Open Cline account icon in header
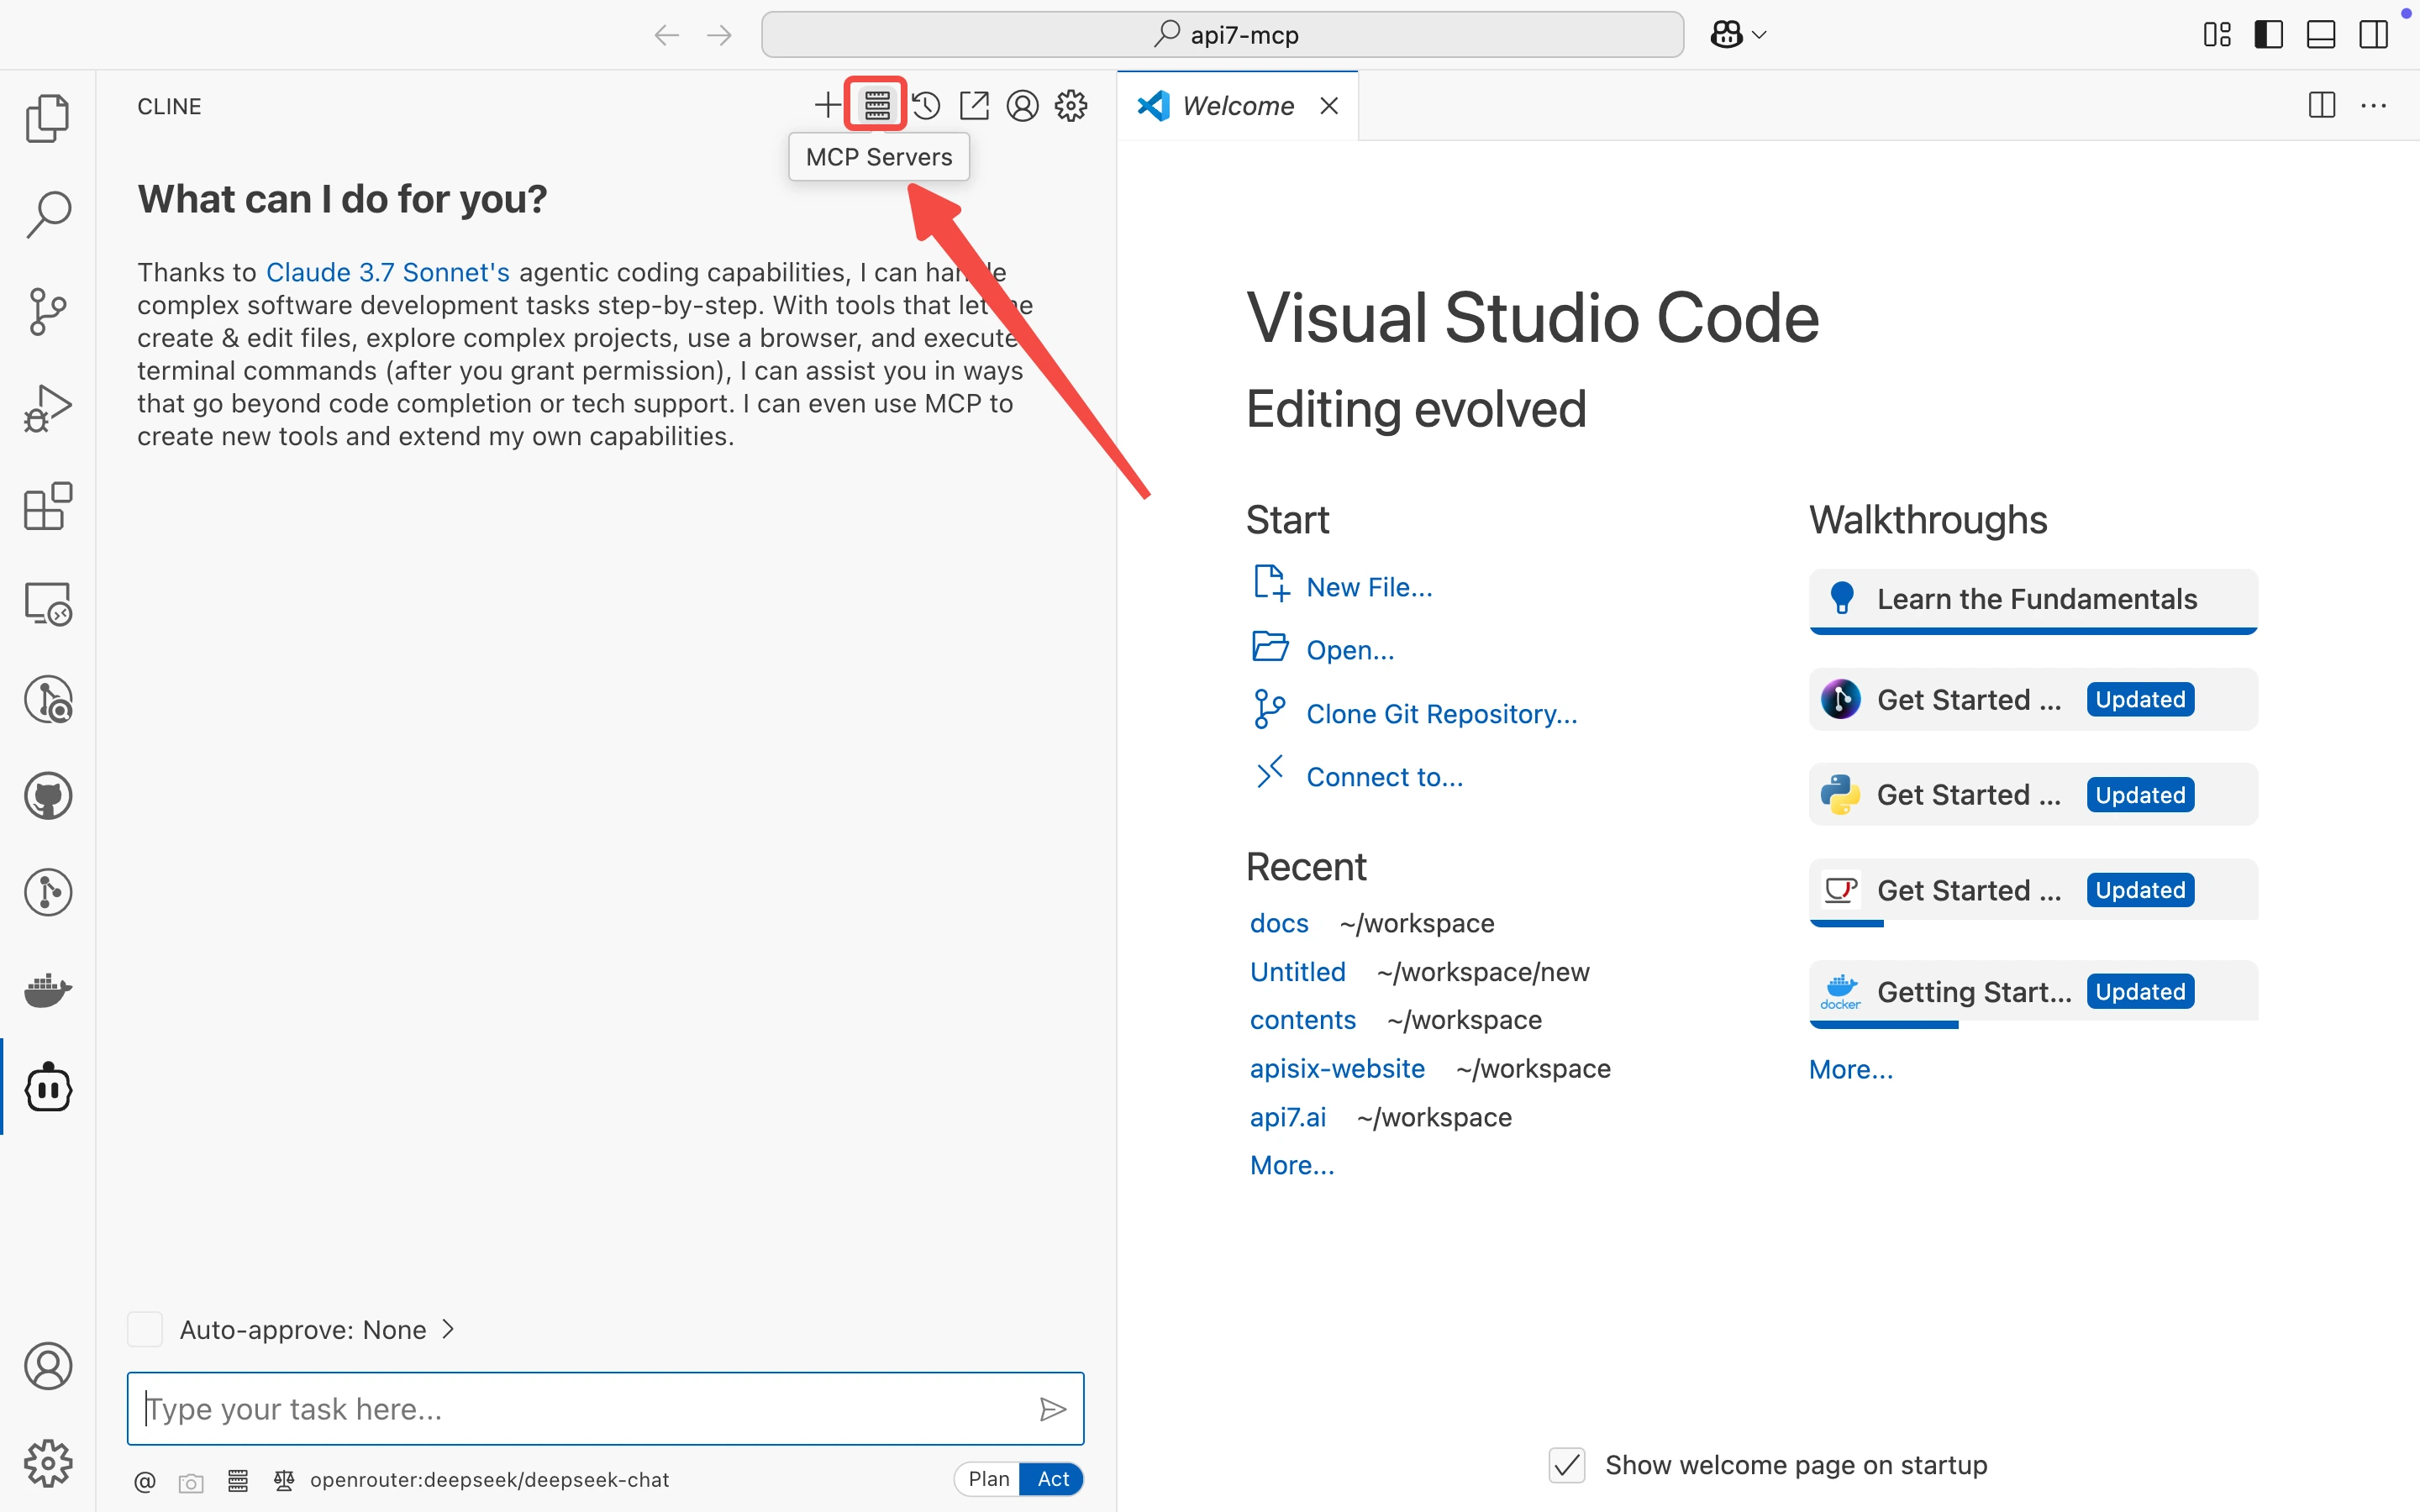Image resolution: width=2420 pixels, height=1512 pixels. (1023, 105)
